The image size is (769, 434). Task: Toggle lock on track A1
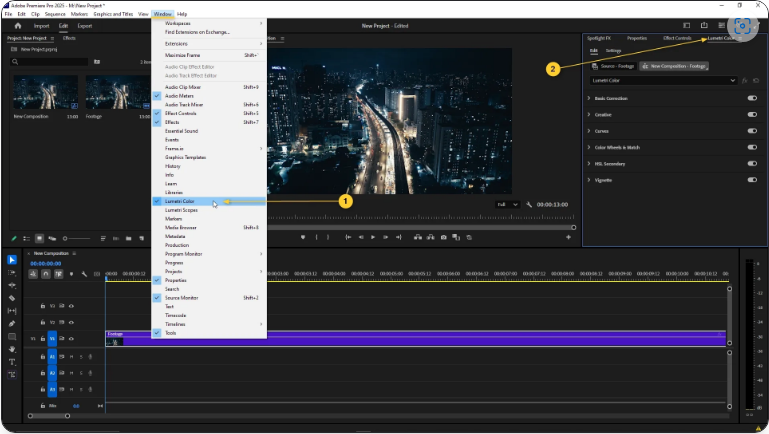(43, 357)
